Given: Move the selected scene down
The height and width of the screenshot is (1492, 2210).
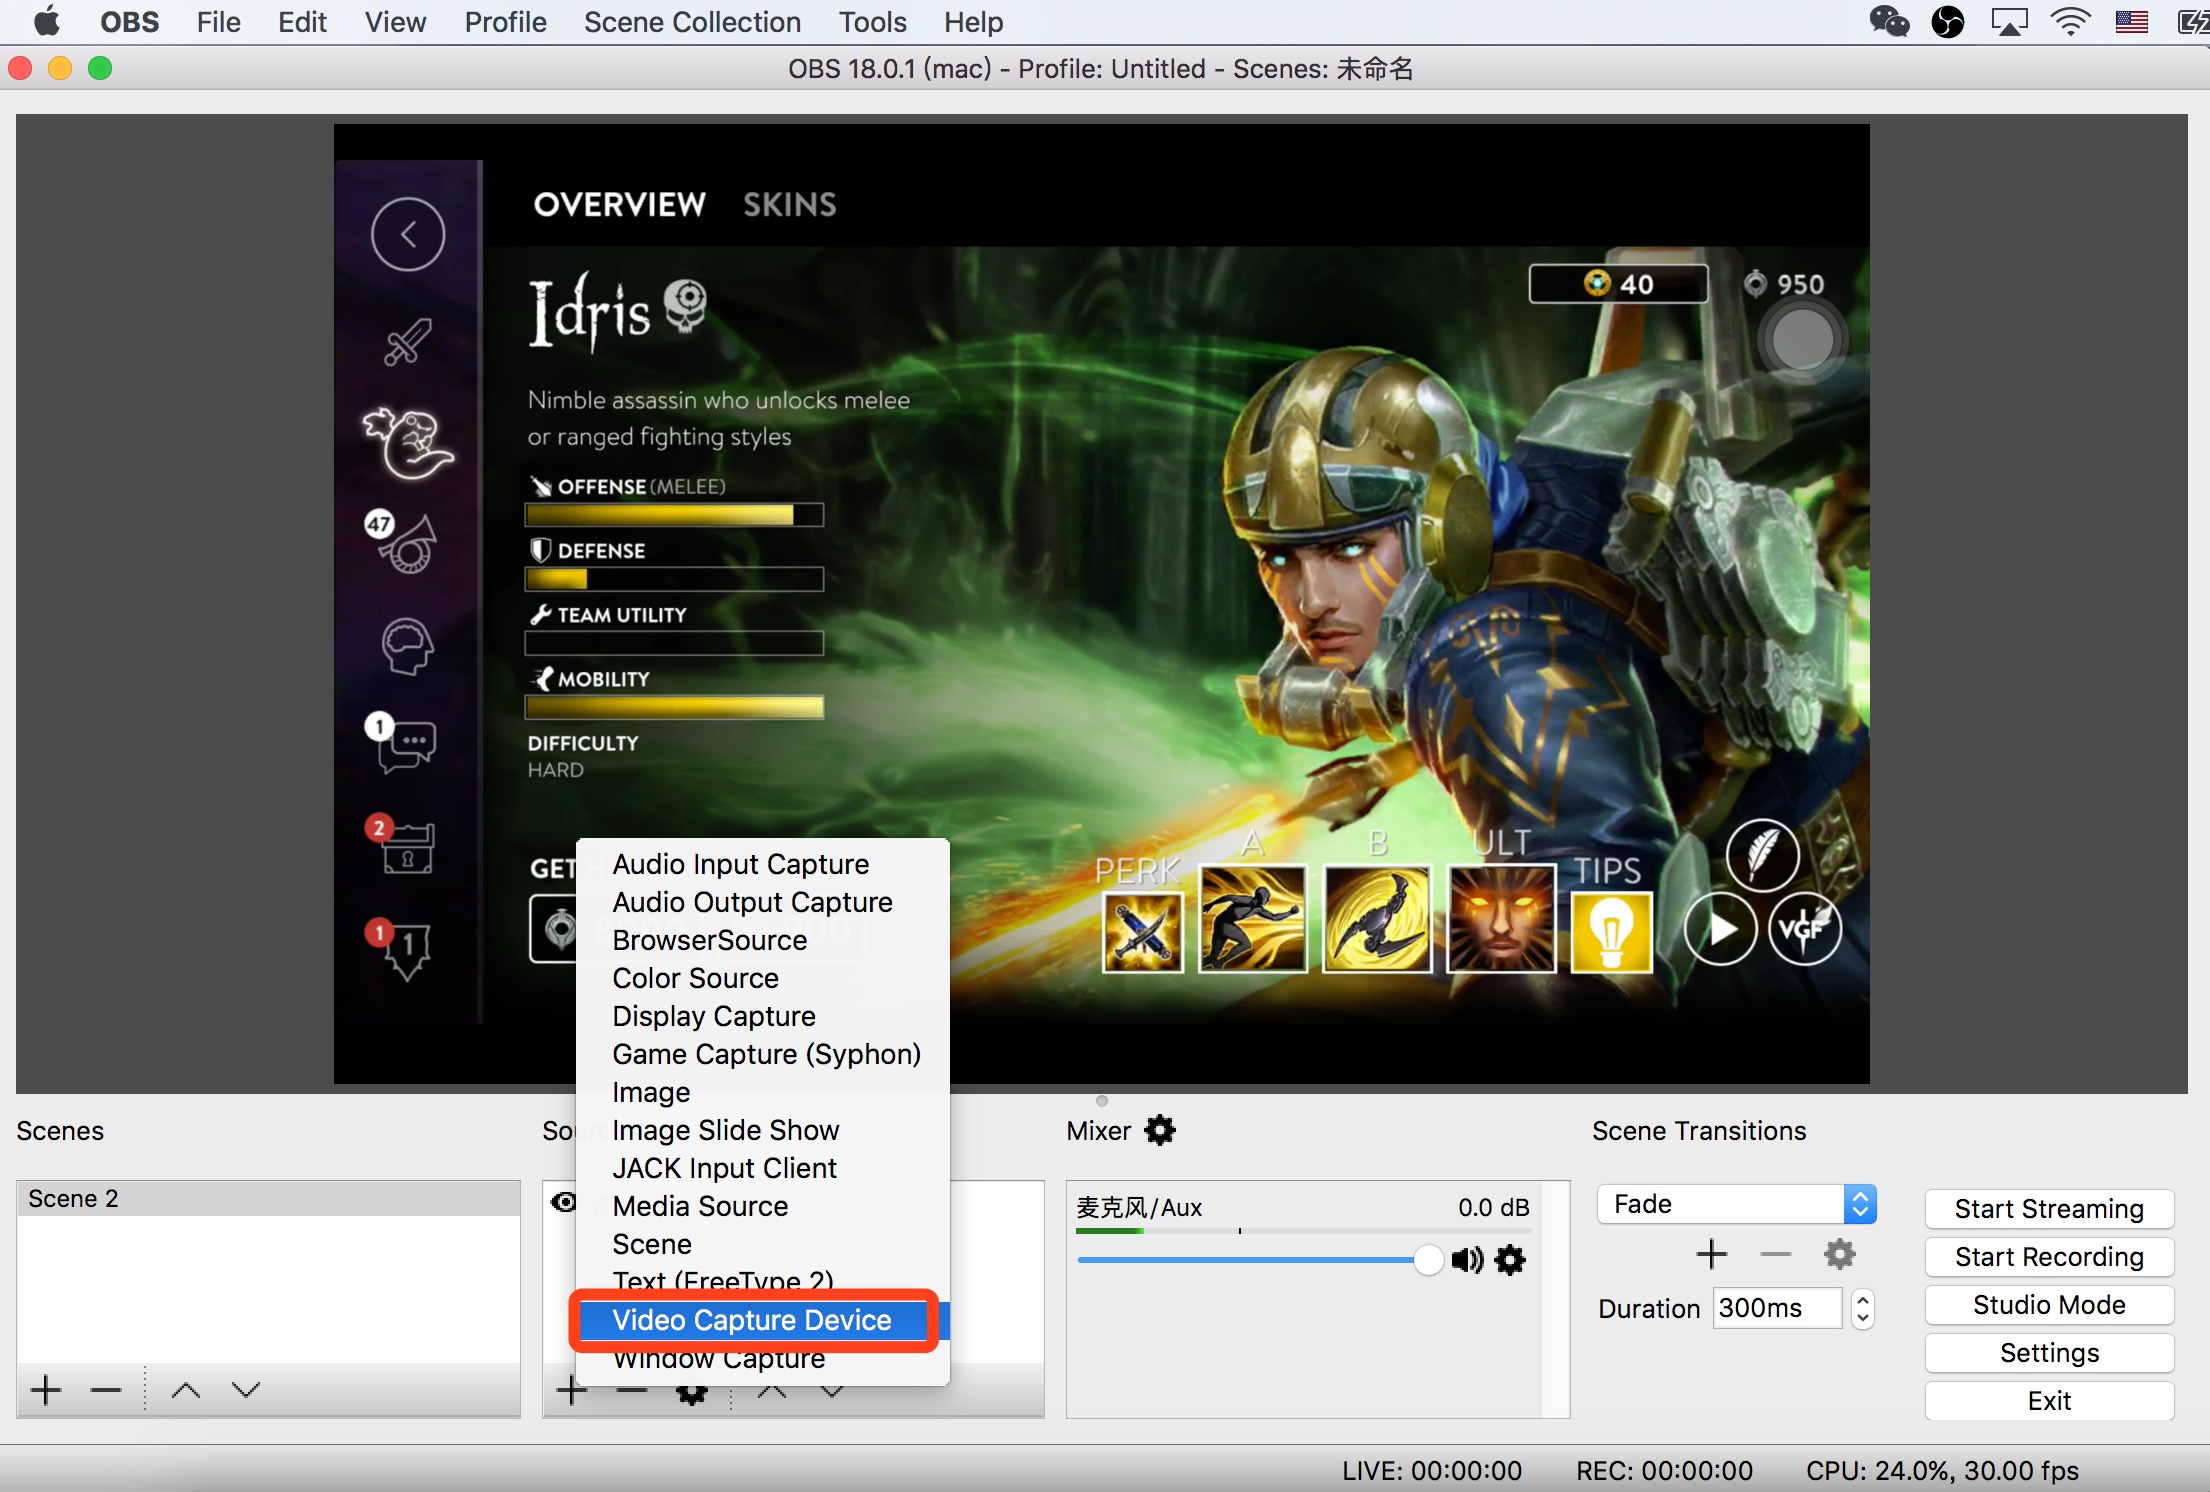Looking at the screenshot, I should [x=243, y=1389].
